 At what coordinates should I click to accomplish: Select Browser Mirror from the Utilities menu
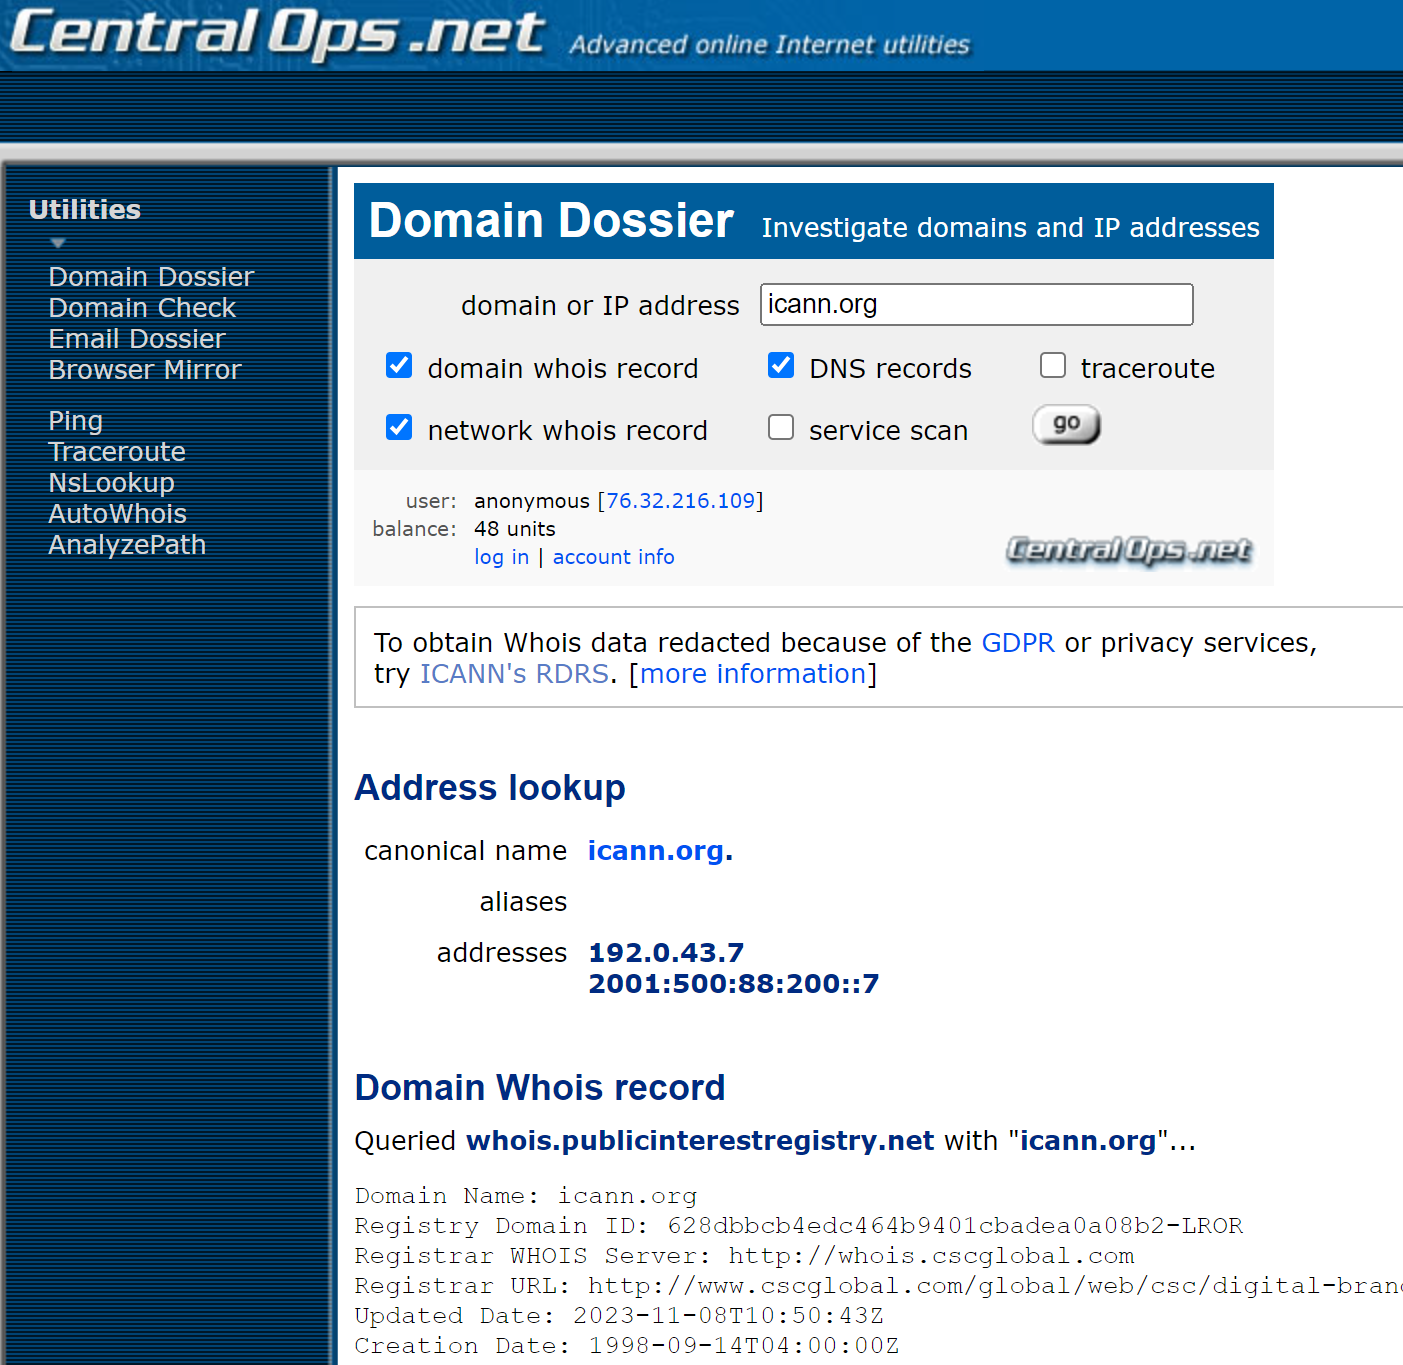145,370
